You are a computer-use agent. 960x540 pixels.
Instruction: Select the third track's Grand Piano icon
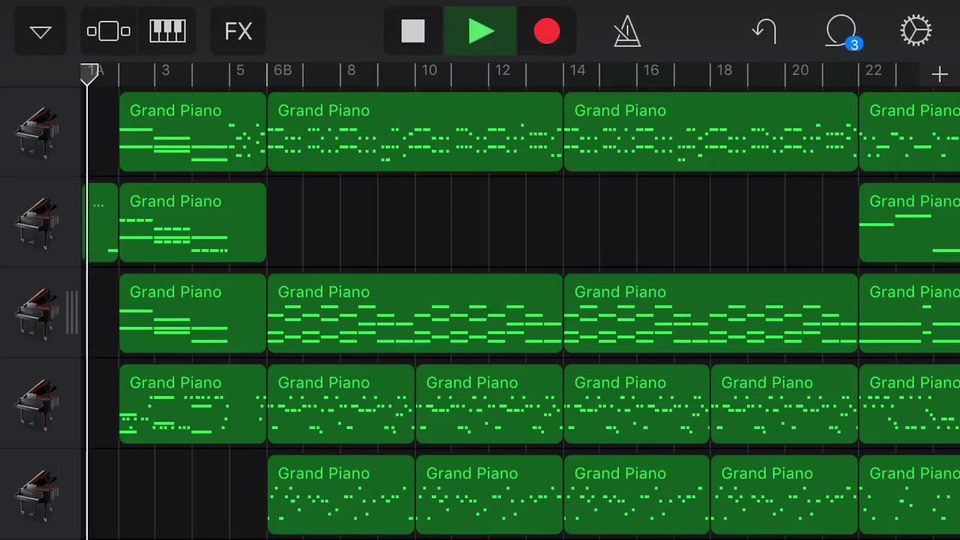pos(37,313)
